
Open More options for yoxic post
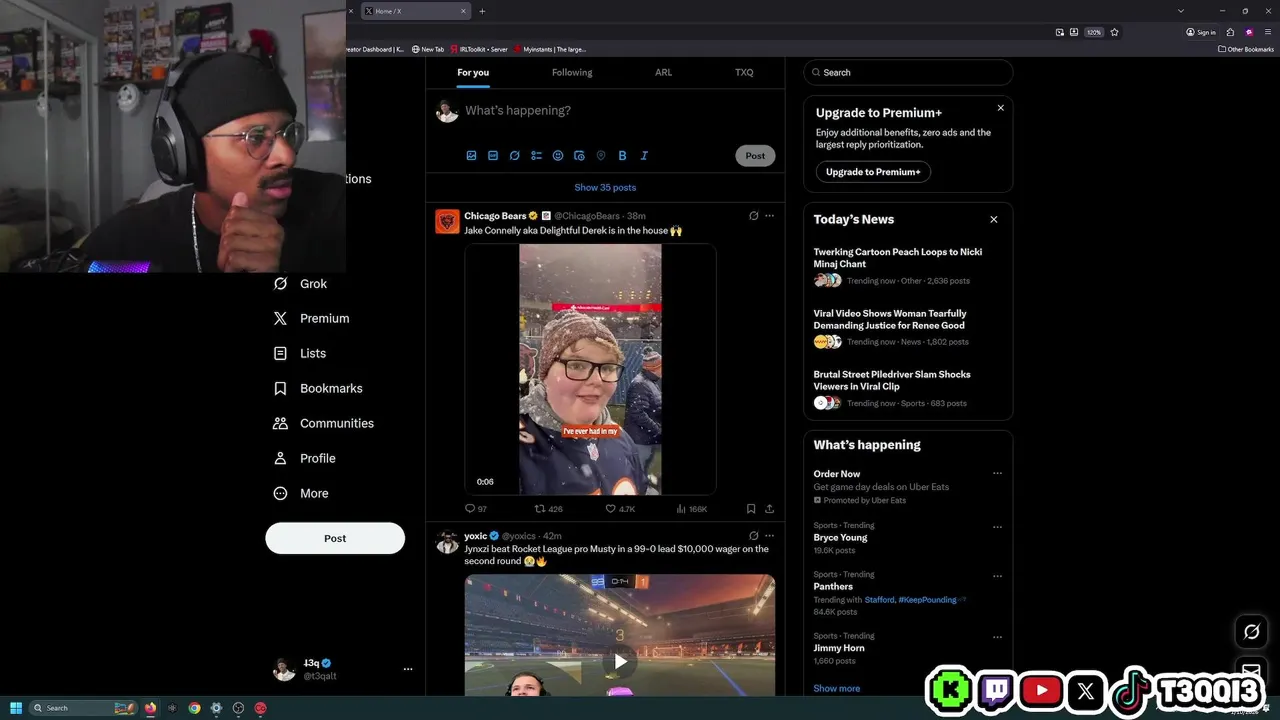click(769, 536)
